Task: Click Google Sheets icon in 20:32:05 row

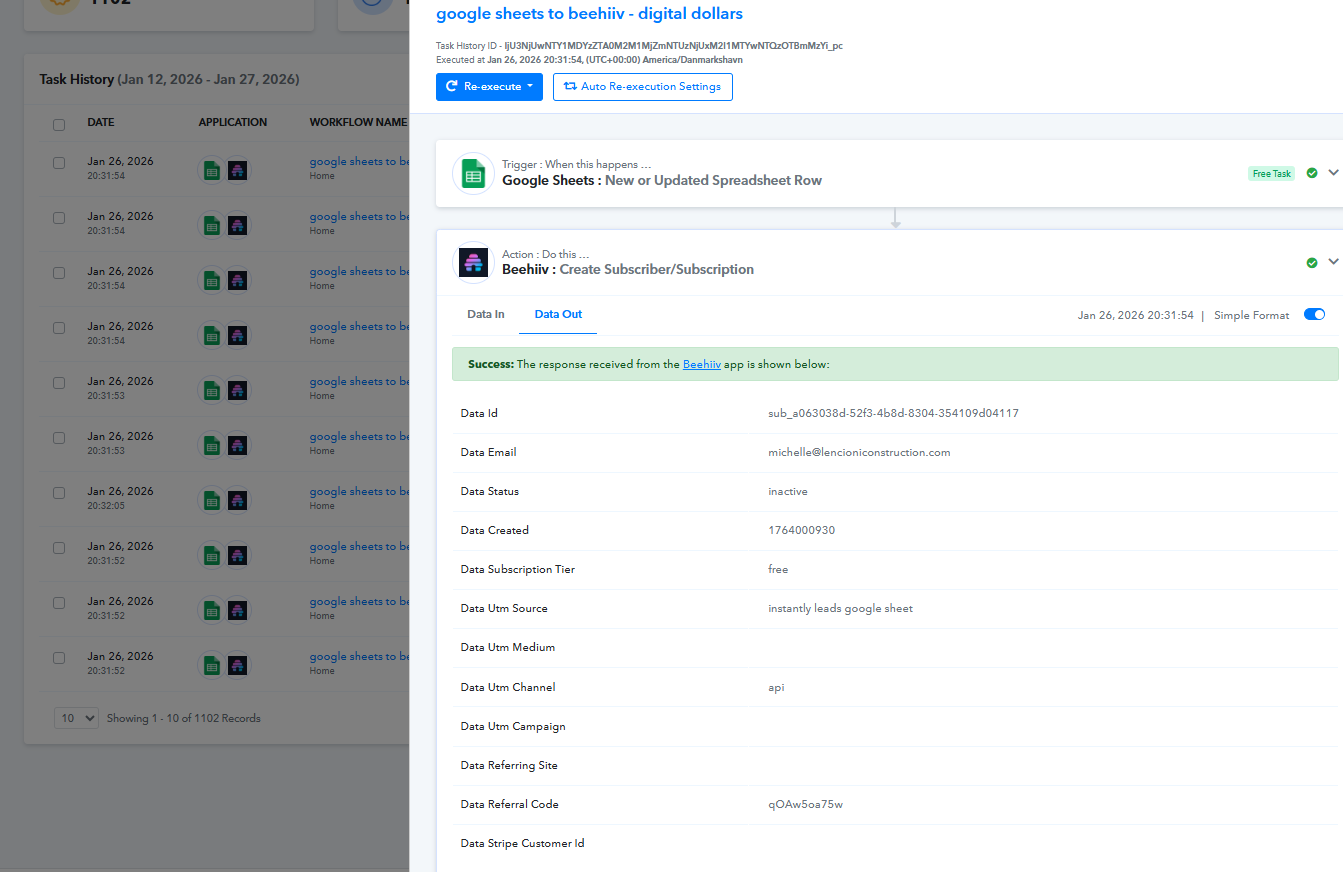Action: tap(211, 500)
